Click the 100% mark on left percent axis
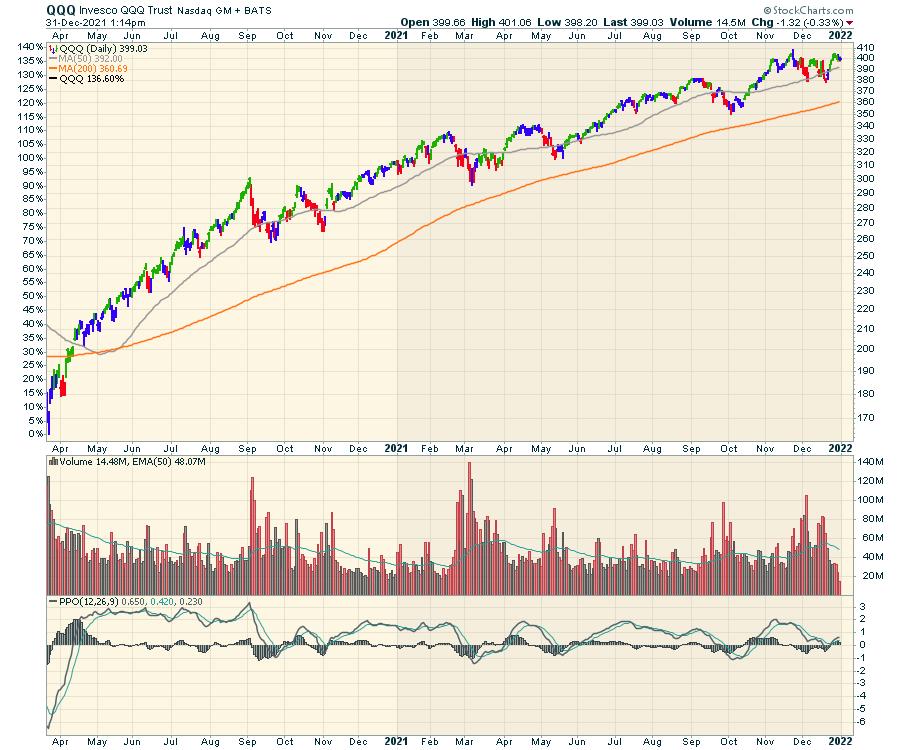Image resolution: width=900 pixels, height=750 pixels. (x=28, y=157)
